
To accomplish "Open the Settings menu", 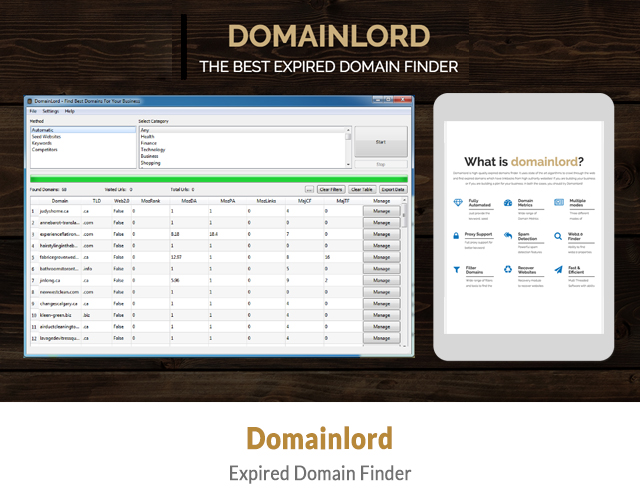I will coord(50,111).
